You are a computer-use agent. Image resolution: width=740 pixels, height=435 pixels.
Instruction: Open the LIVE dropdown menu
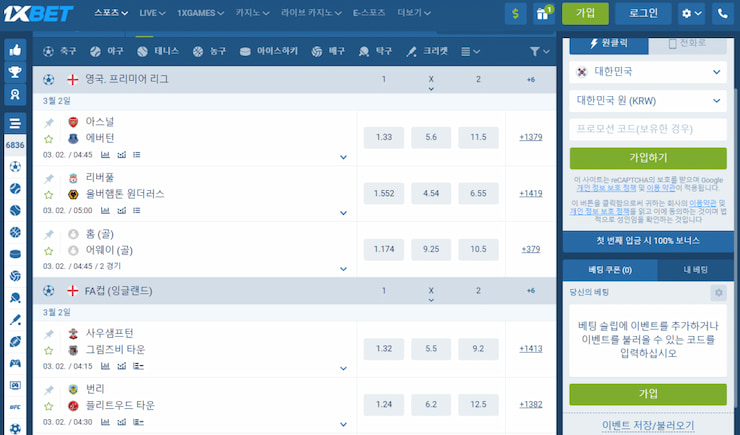click(152, 13)
